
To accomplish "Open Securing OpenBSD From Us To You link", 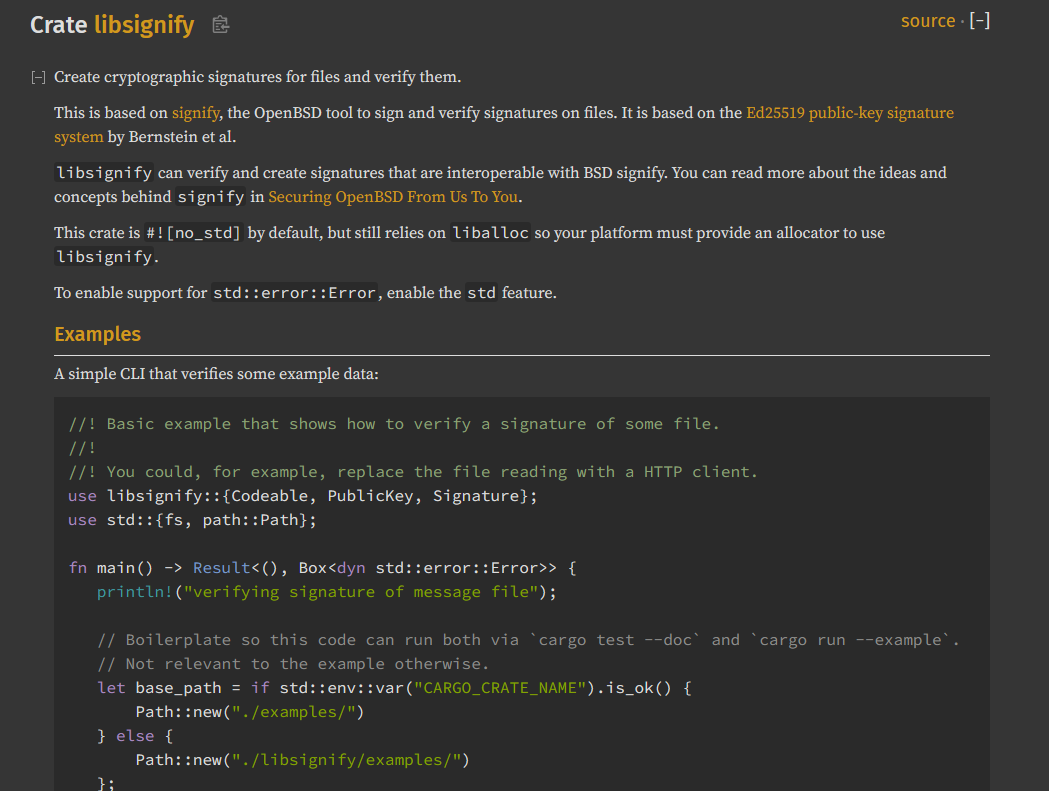I will (393, 197).
